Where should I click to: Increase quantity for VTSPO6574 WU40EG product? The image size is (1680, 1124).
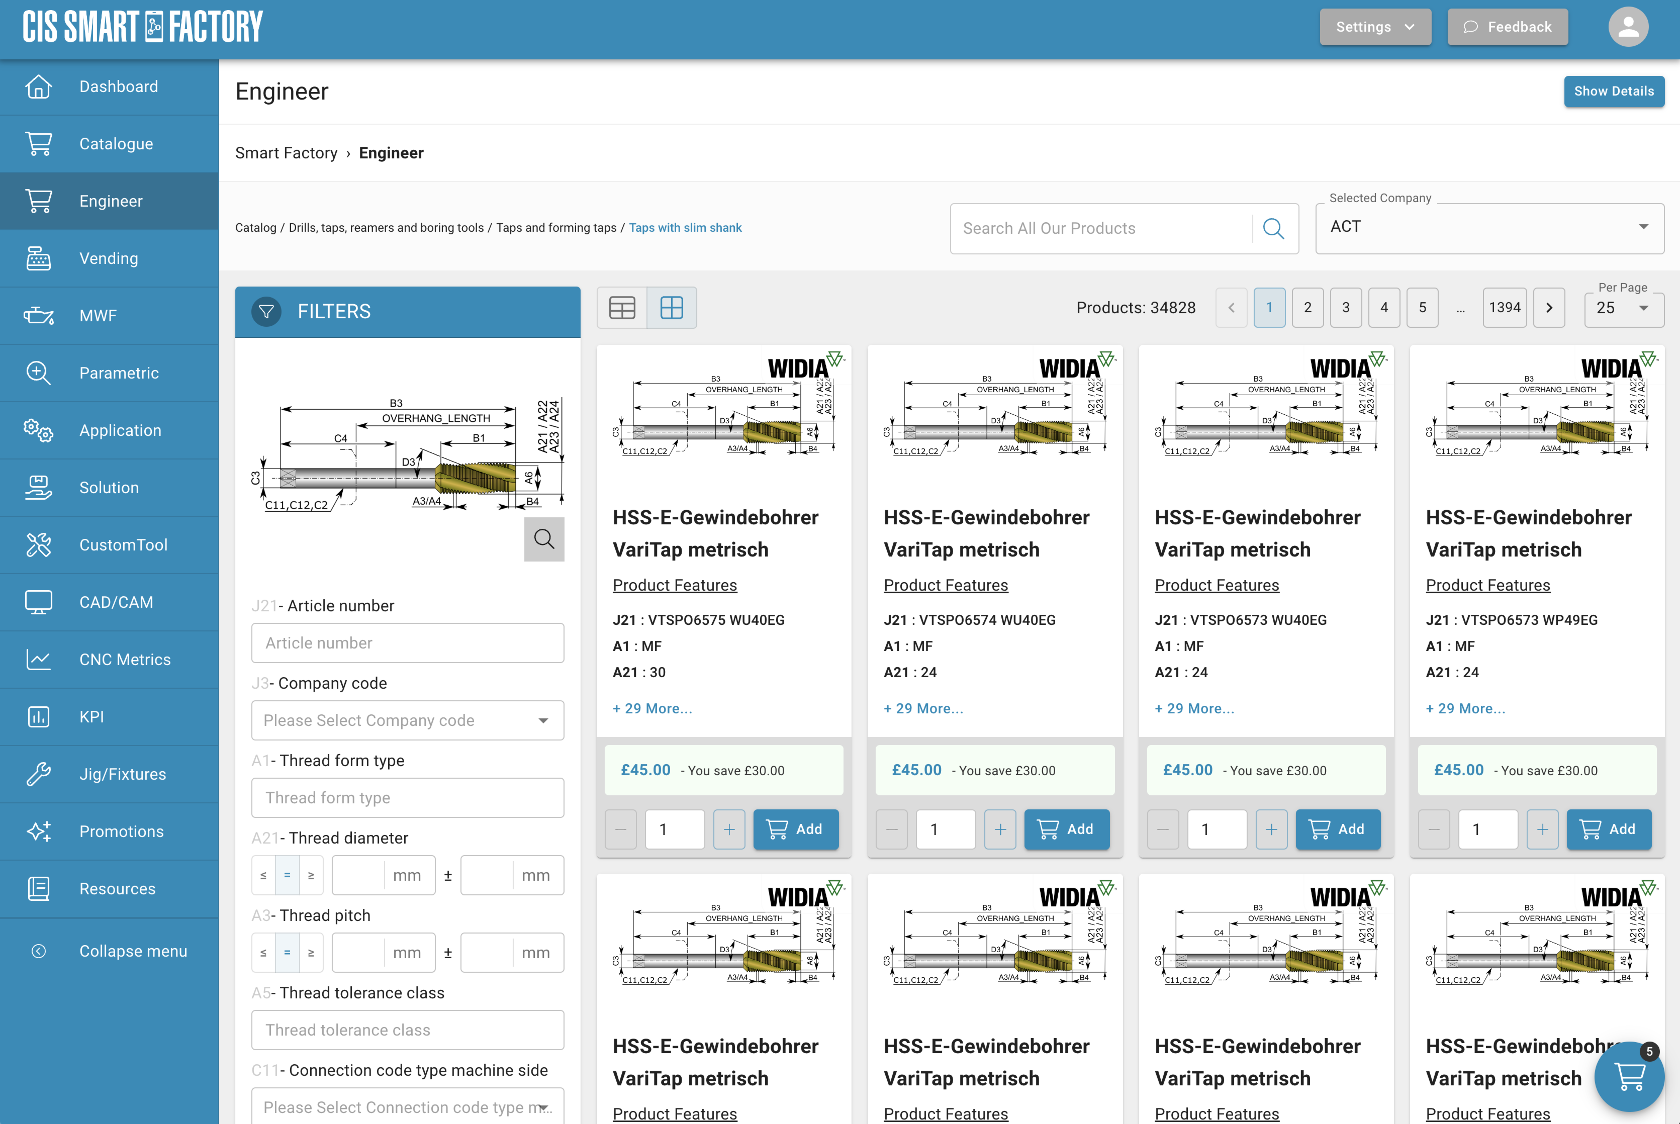(1000, 829)
